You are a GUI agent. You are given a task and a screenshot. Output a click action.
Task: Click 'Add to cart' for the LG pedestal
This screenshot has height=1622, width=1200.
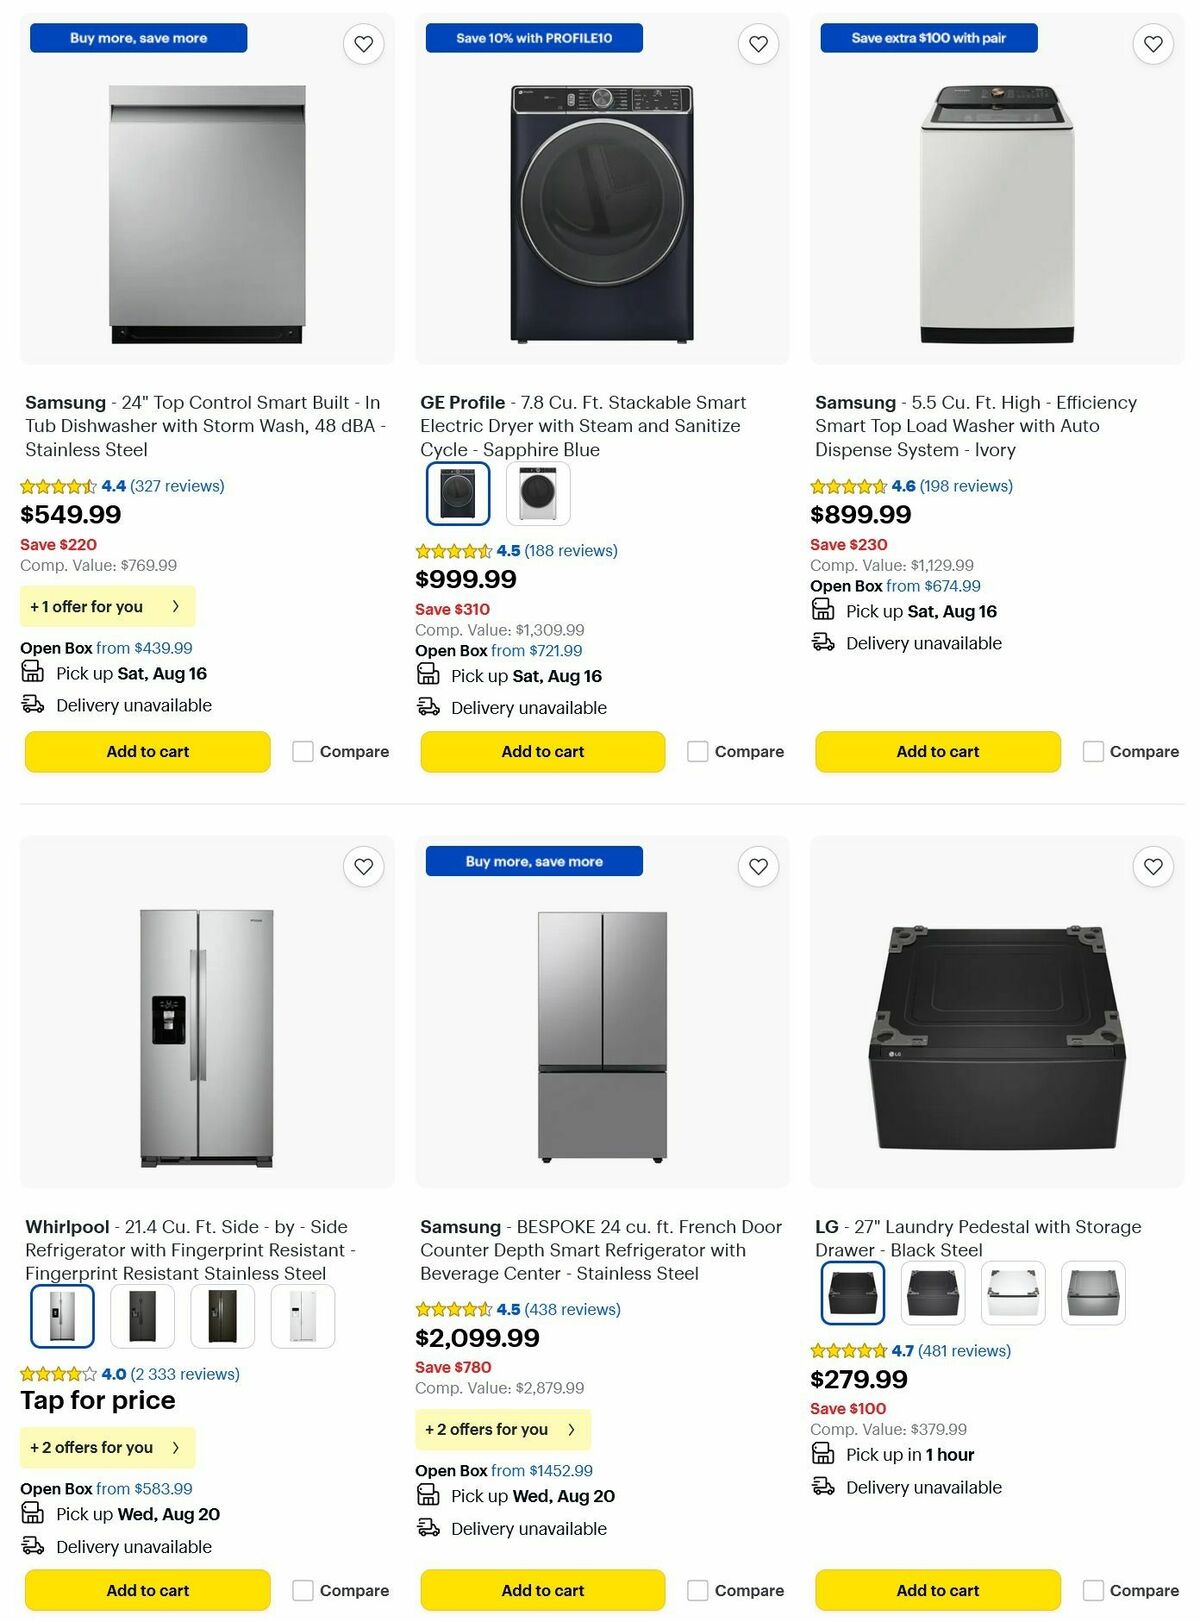pos(937,1589)
